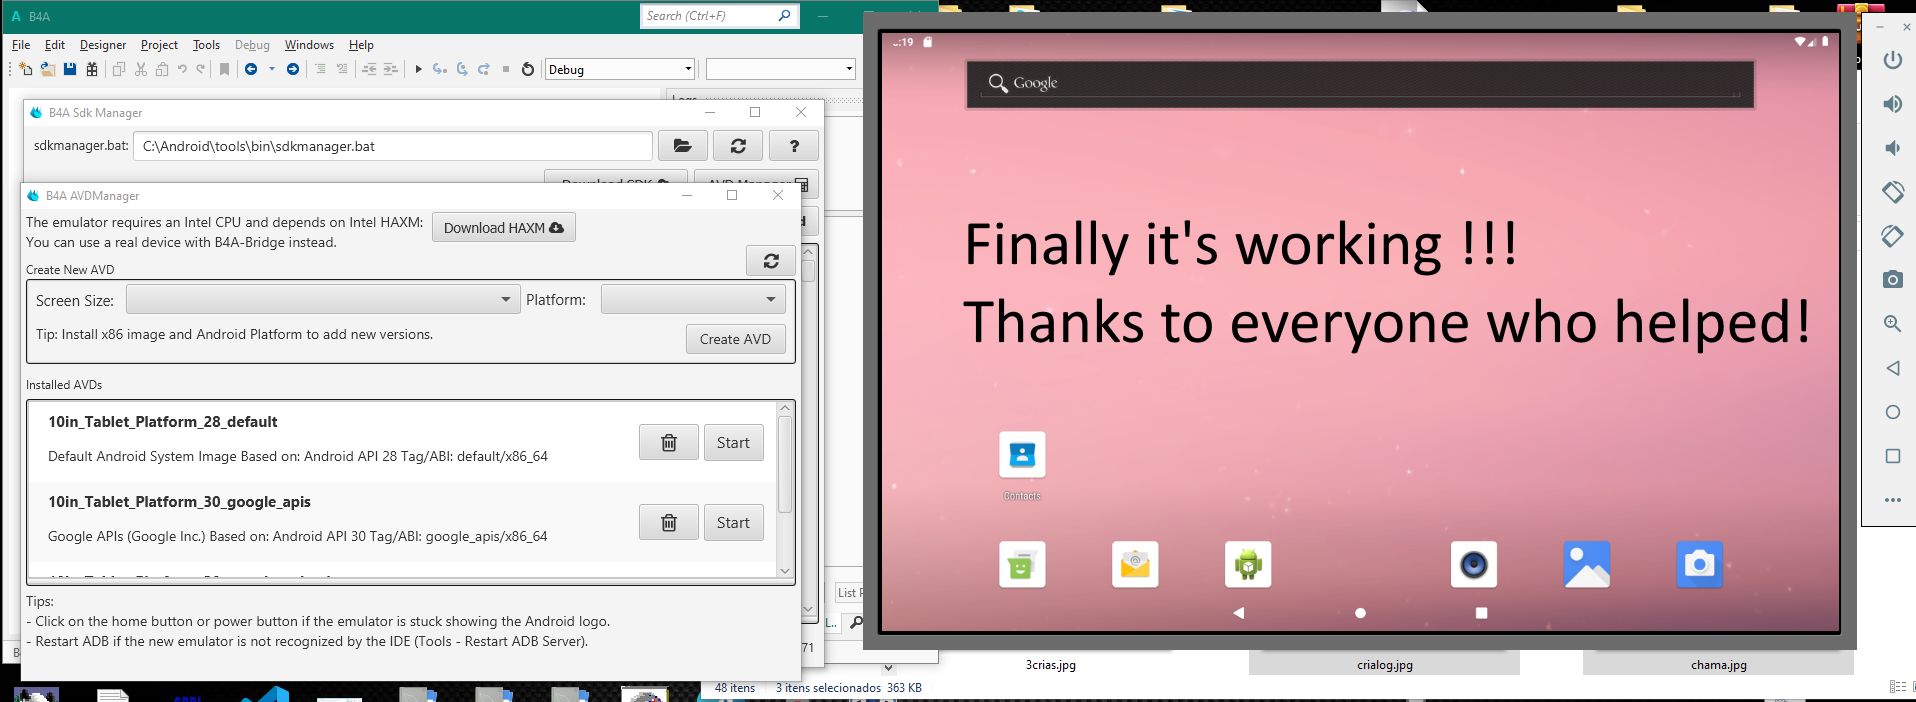
Task: Open the green Android robot app in dock
Action: (x=1248, y=565)
